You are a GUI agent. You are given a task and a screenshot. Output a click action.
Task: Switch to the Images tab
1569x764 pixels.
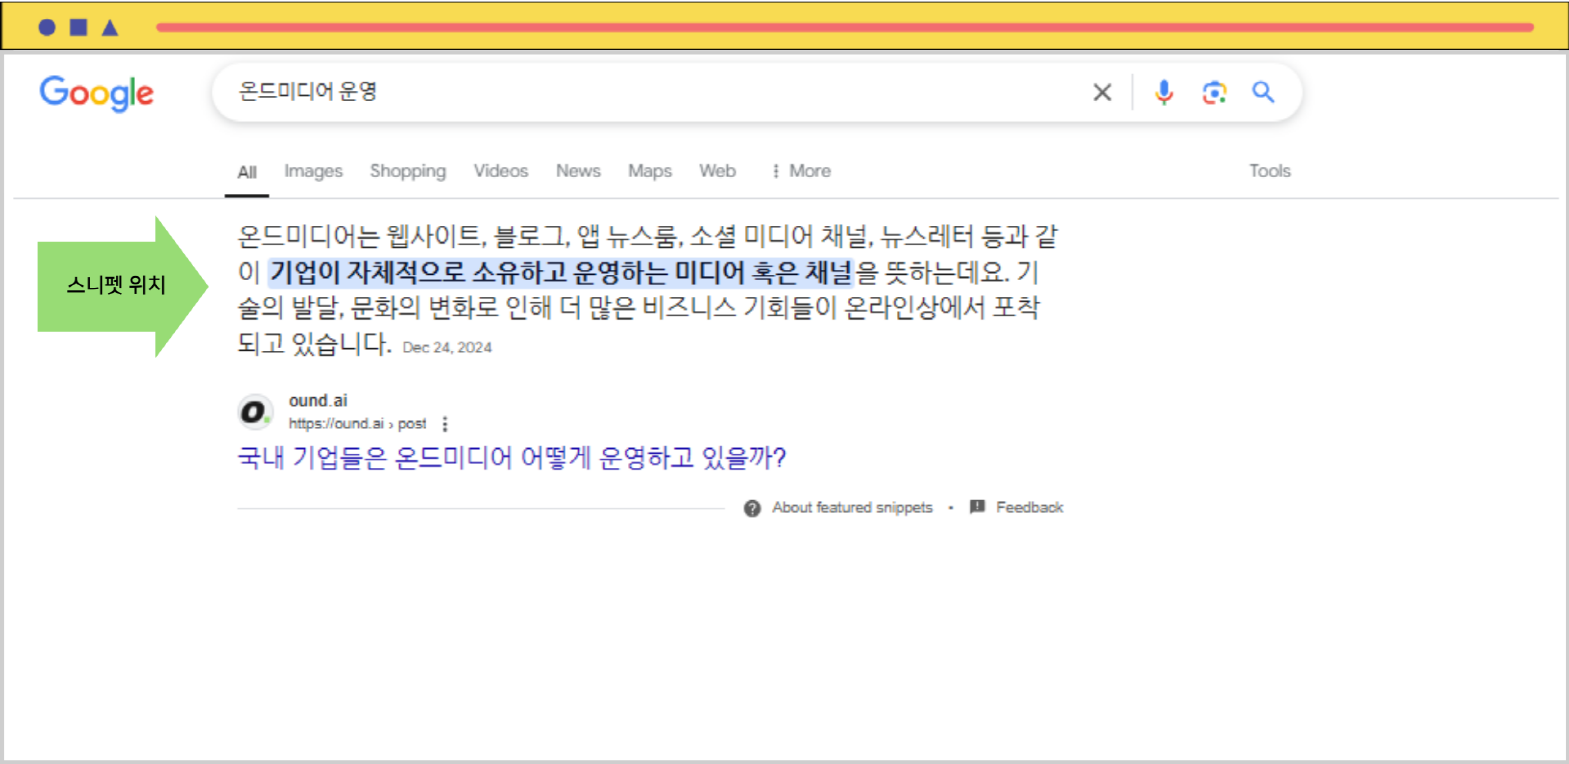tap(313, 171)
